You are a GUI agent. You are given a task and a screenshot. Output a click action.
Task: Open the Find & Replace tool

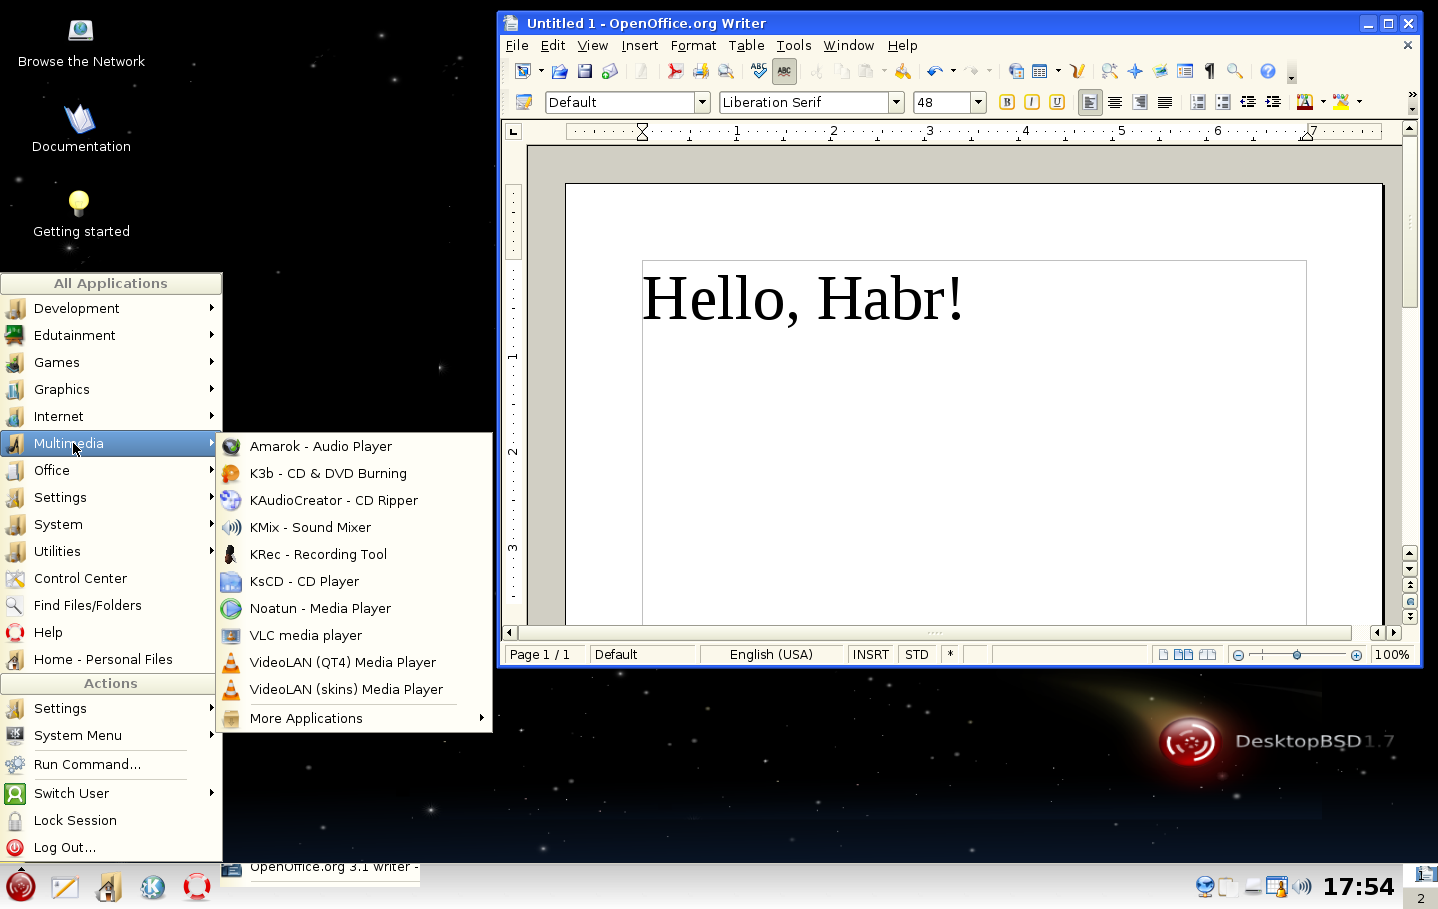click(1110, 71)
